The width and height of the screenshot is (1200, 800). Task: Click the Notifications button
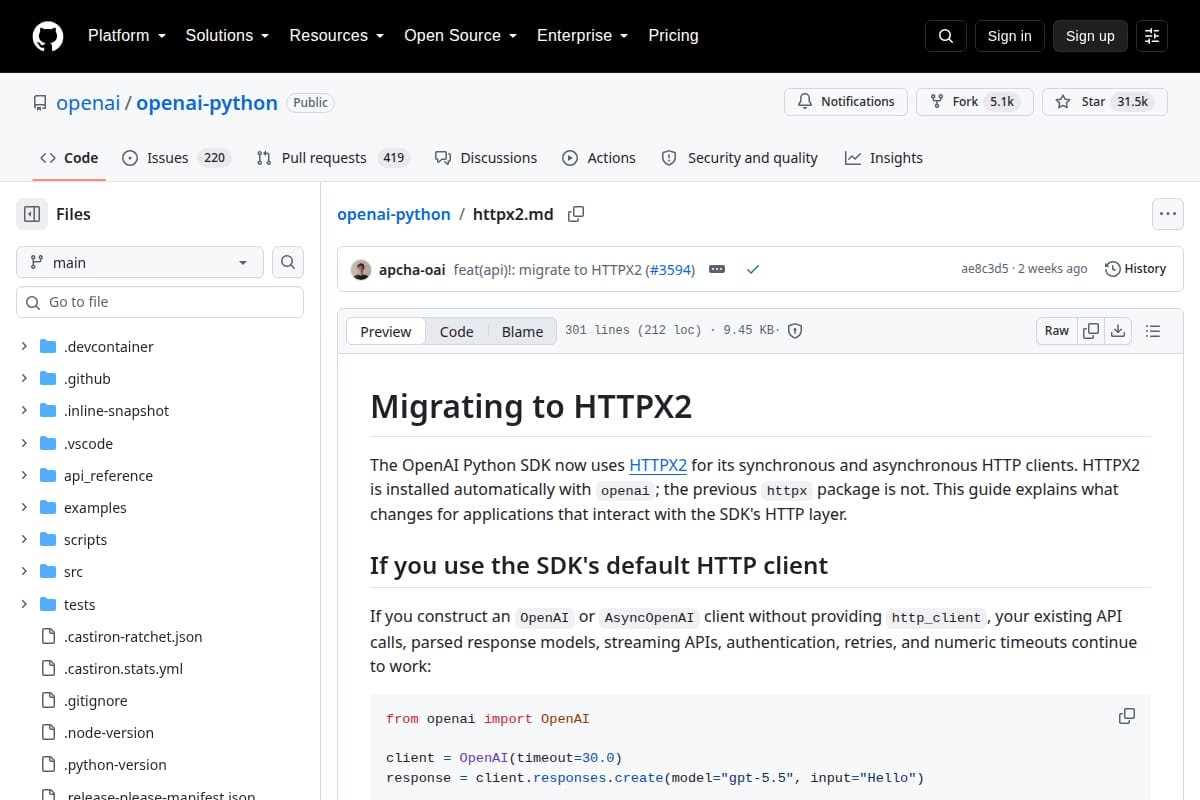pyautogui.click(x=846, y=102)
